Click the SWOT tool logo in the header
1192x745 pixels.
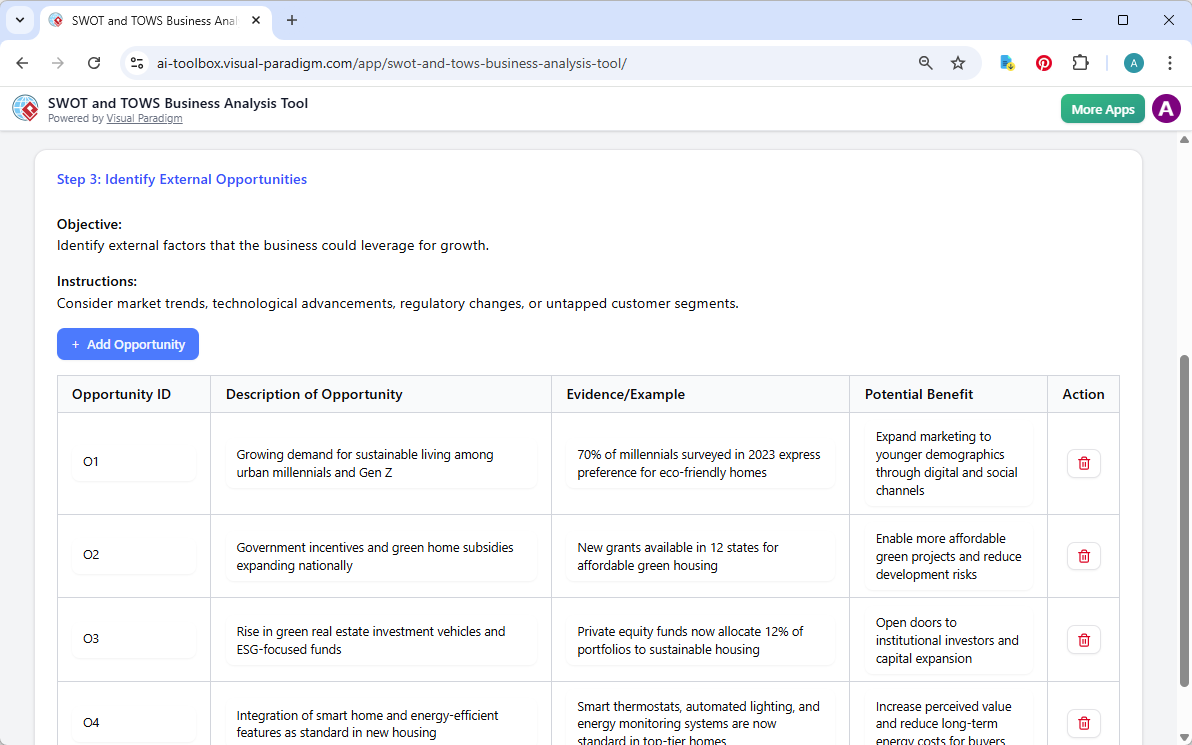(x=24, y=108)
